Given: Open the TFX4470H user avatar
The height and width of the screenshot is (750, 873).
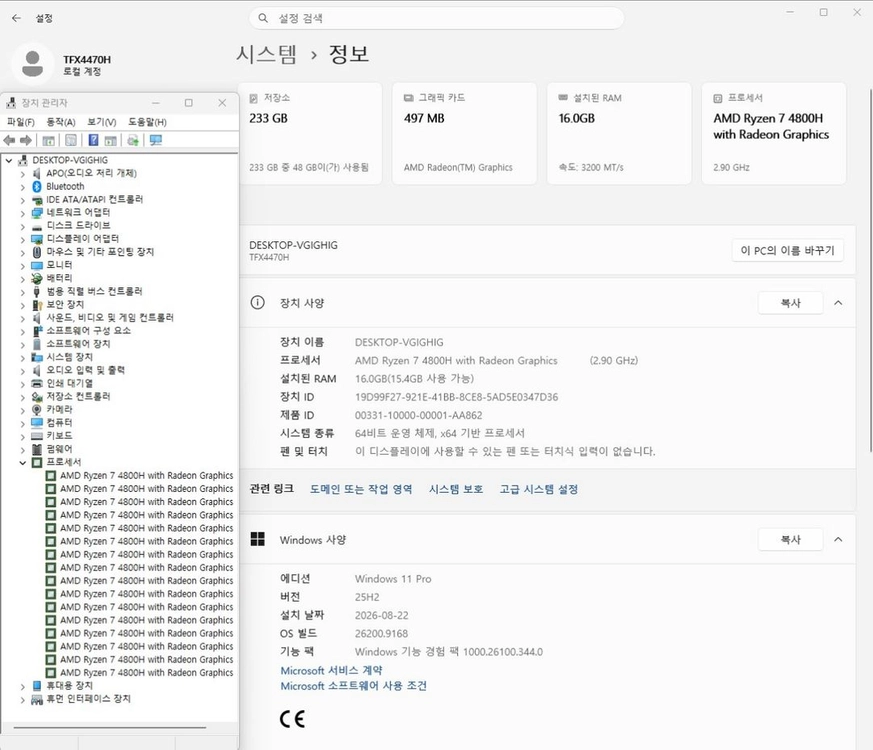Looking at the screenshot, I should point(32,64).
